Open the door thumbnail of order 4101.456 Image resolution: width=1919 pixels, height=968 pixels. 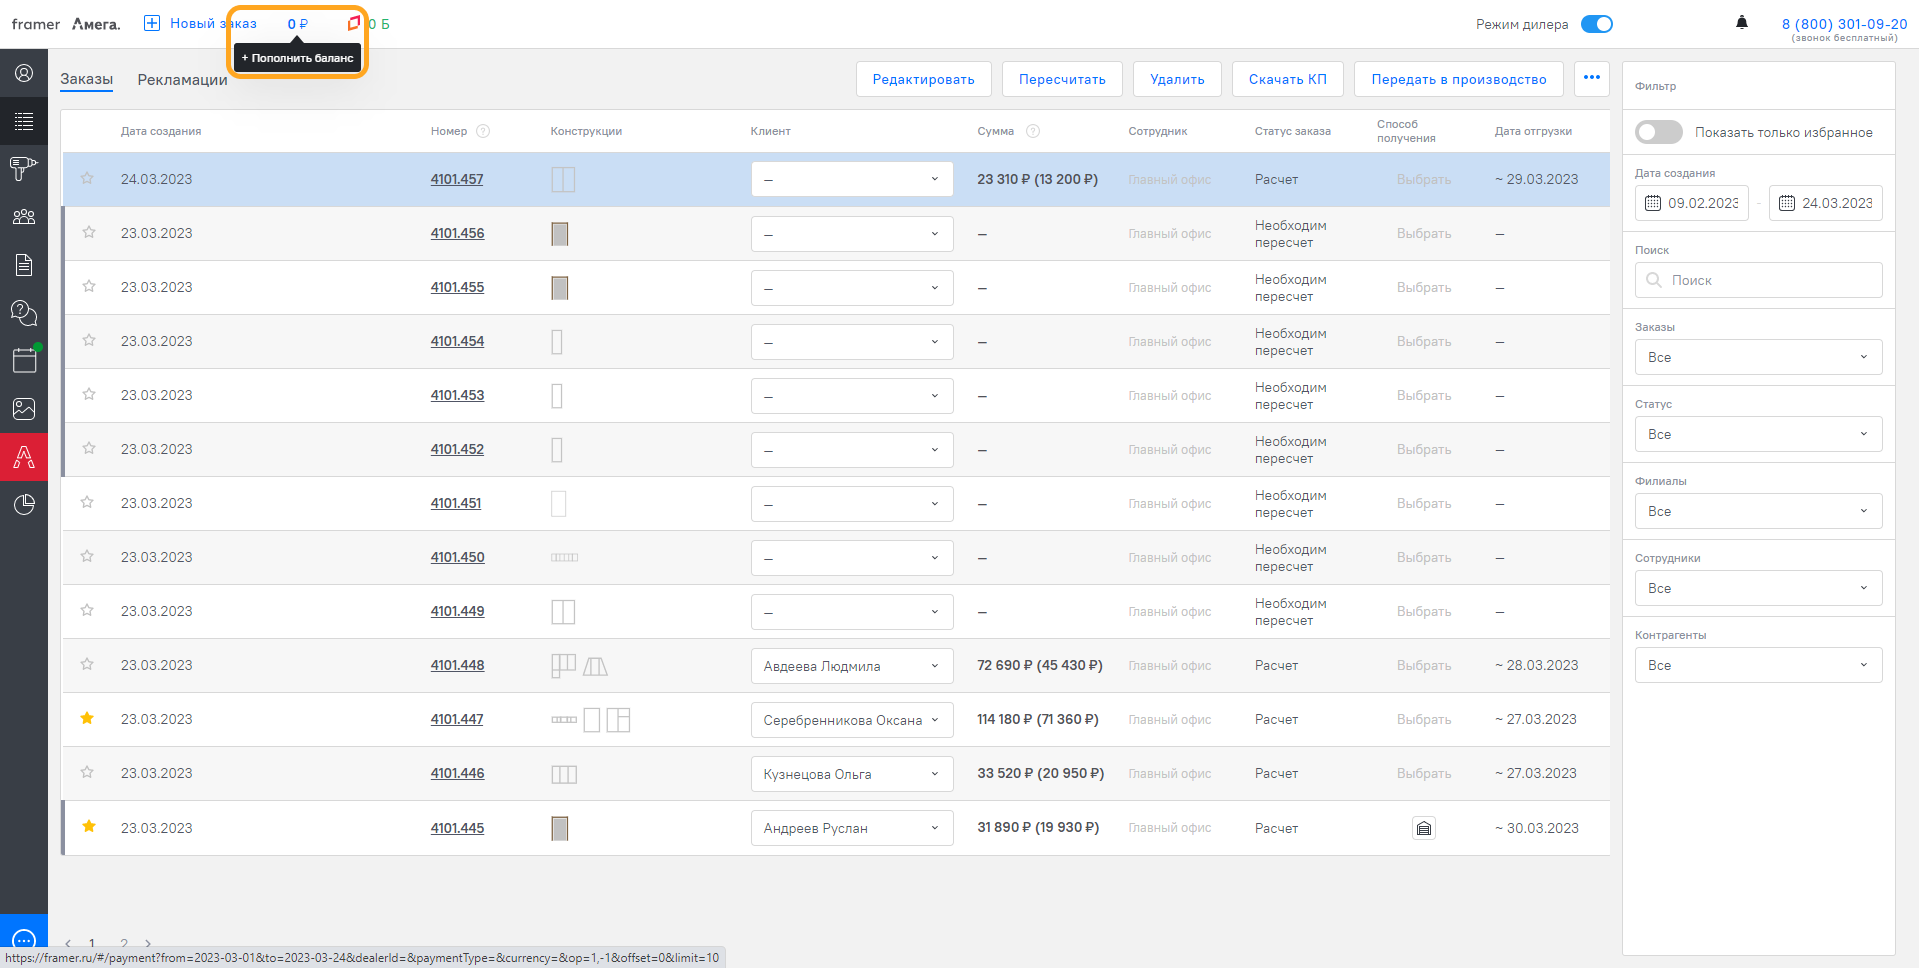pyautogui.click(x=560, y=234)
